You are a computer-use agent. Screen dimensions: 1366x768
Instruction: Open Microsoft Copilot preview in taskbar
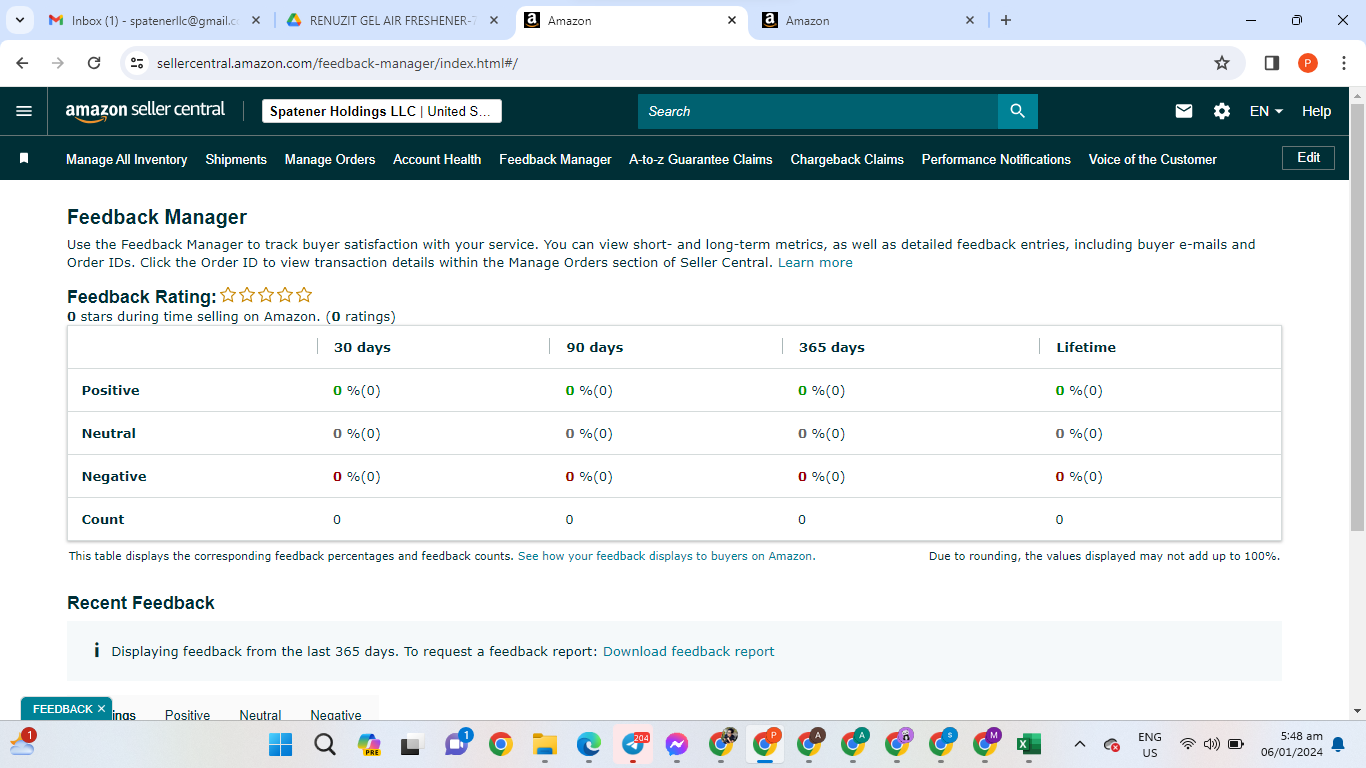(369, 744)
